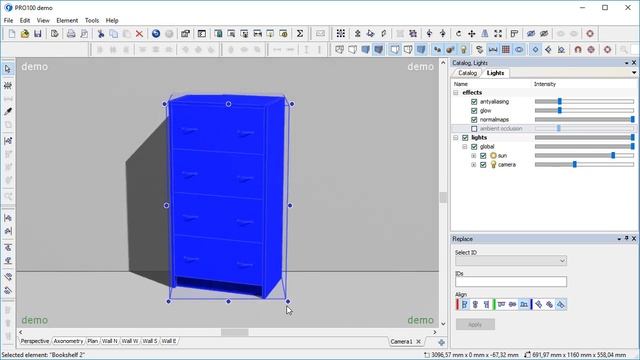Viewport: 640px width, 360px height.
Task: Click the red magnet snap icon
Action: coord(578,50)
